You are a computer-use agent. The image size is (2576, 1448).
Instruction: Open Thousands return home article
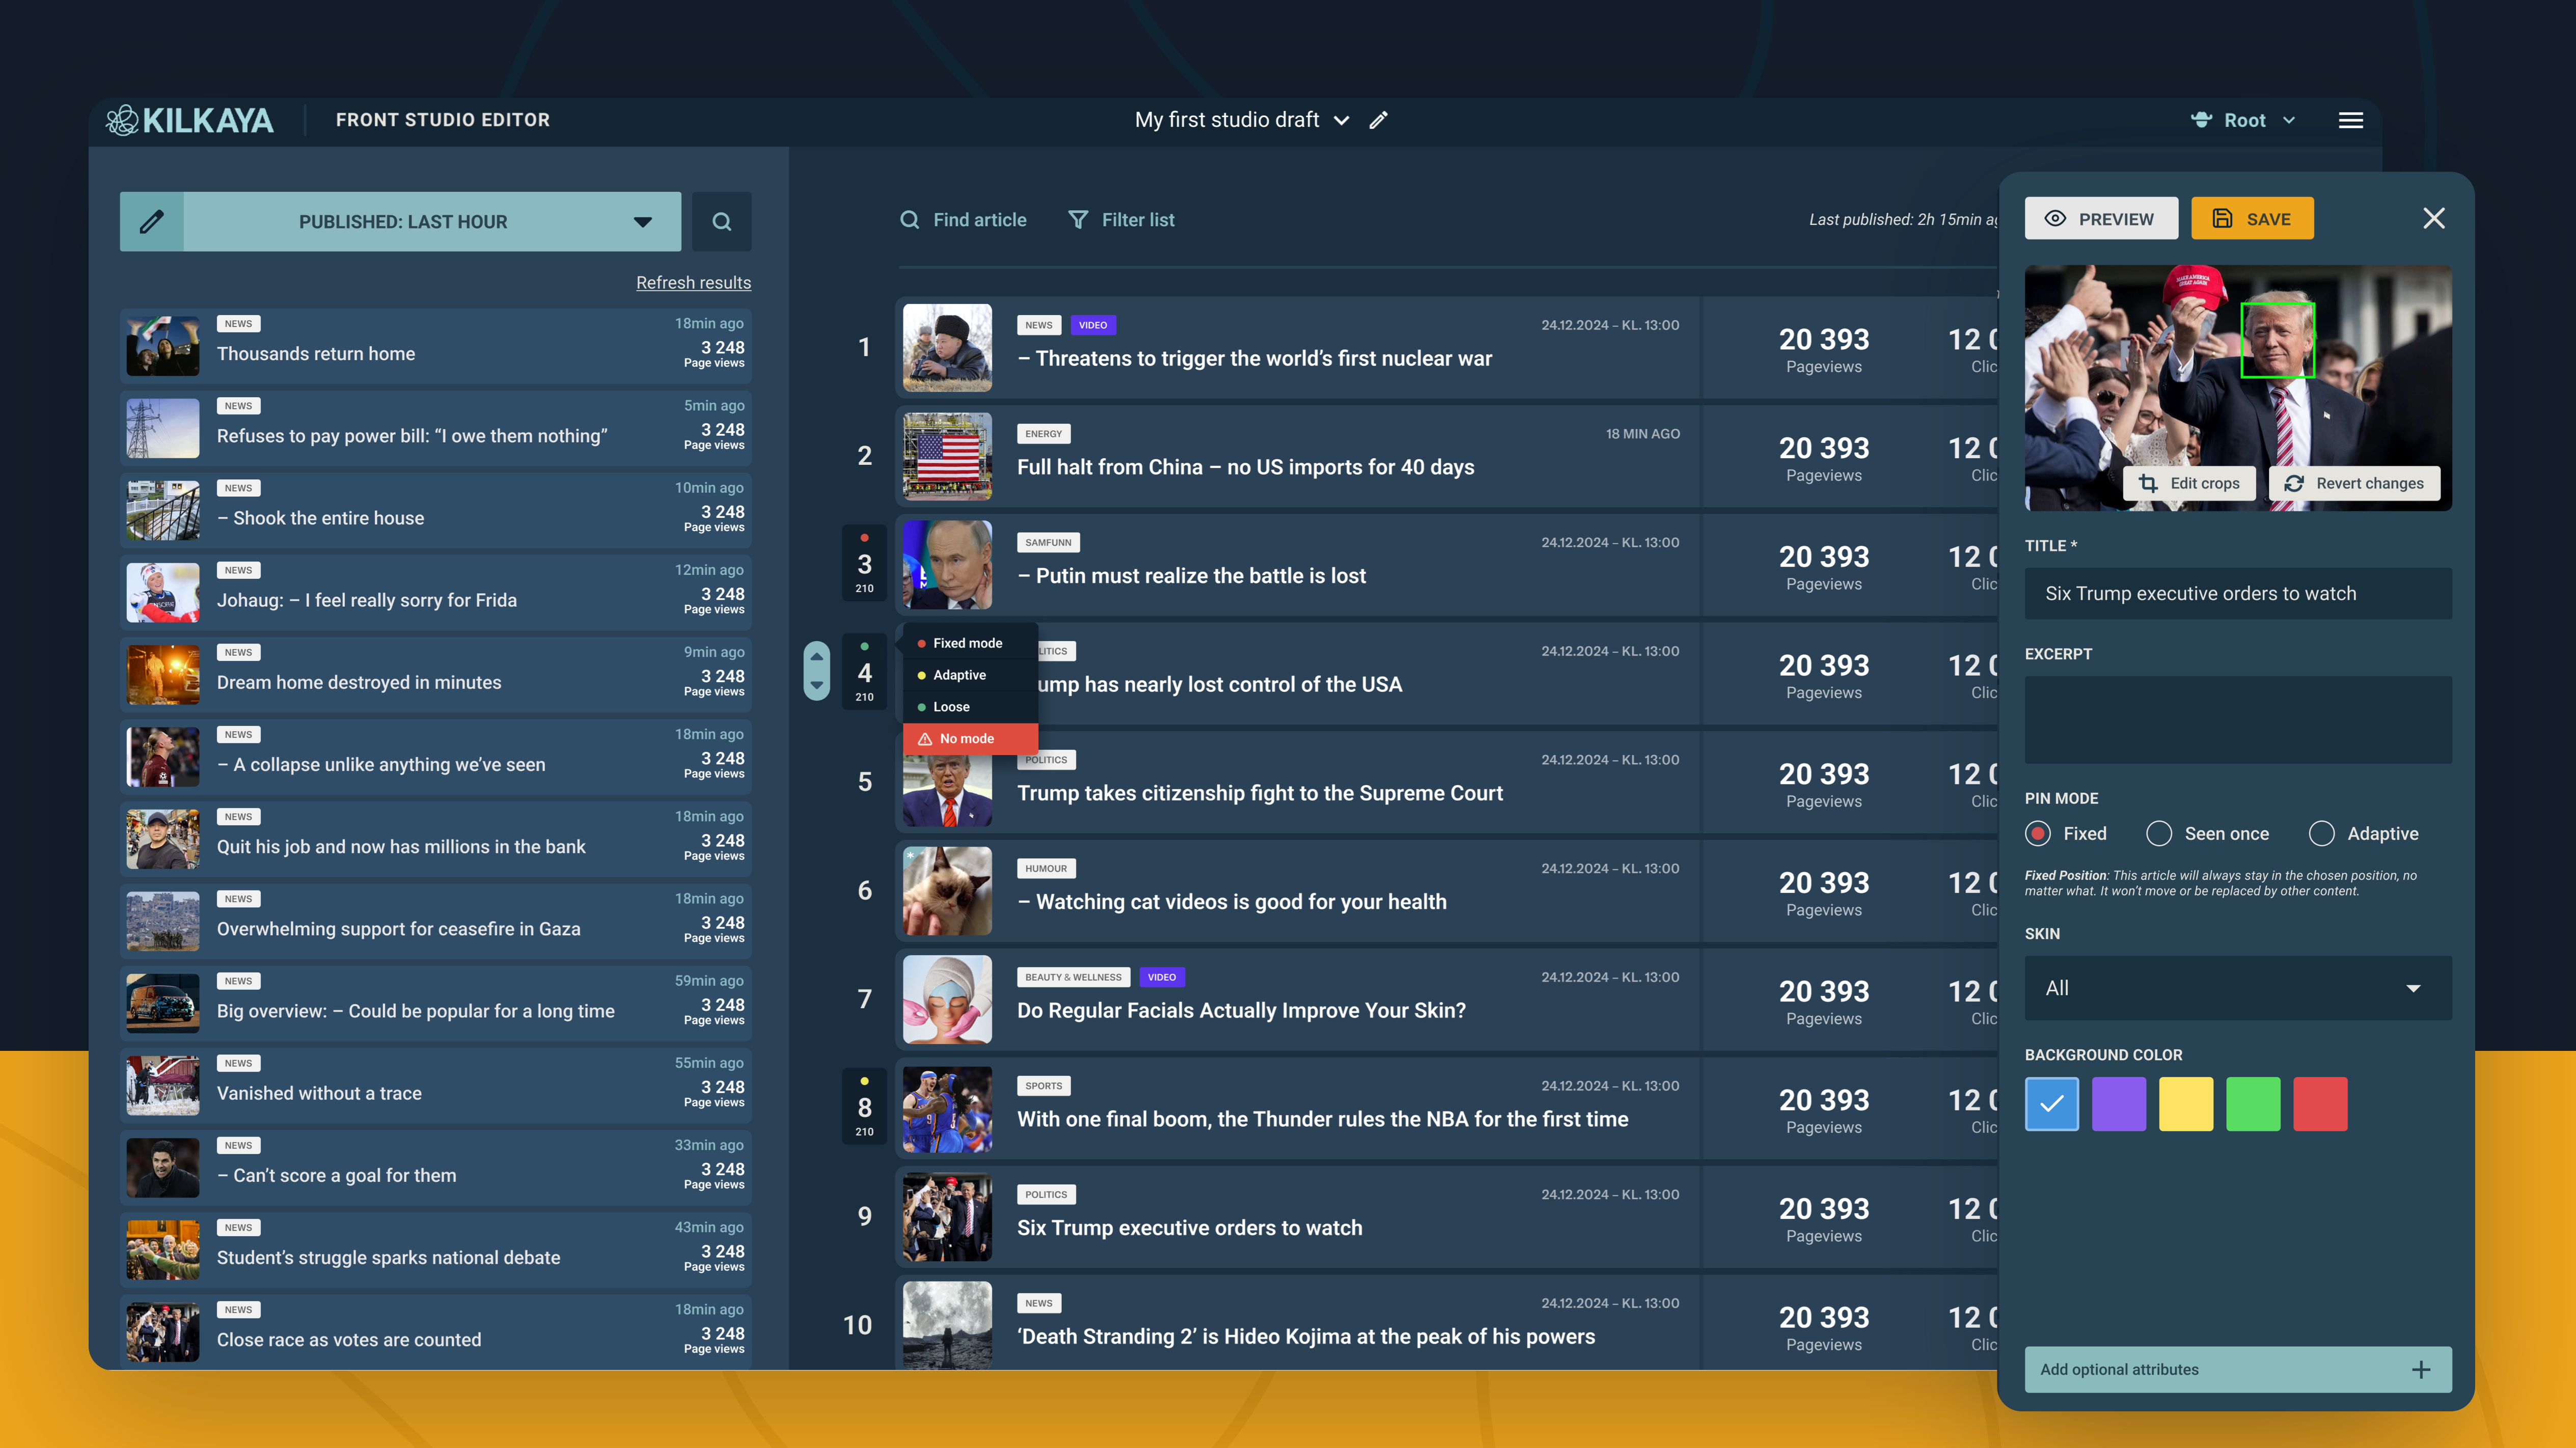(x=435, y=345)
